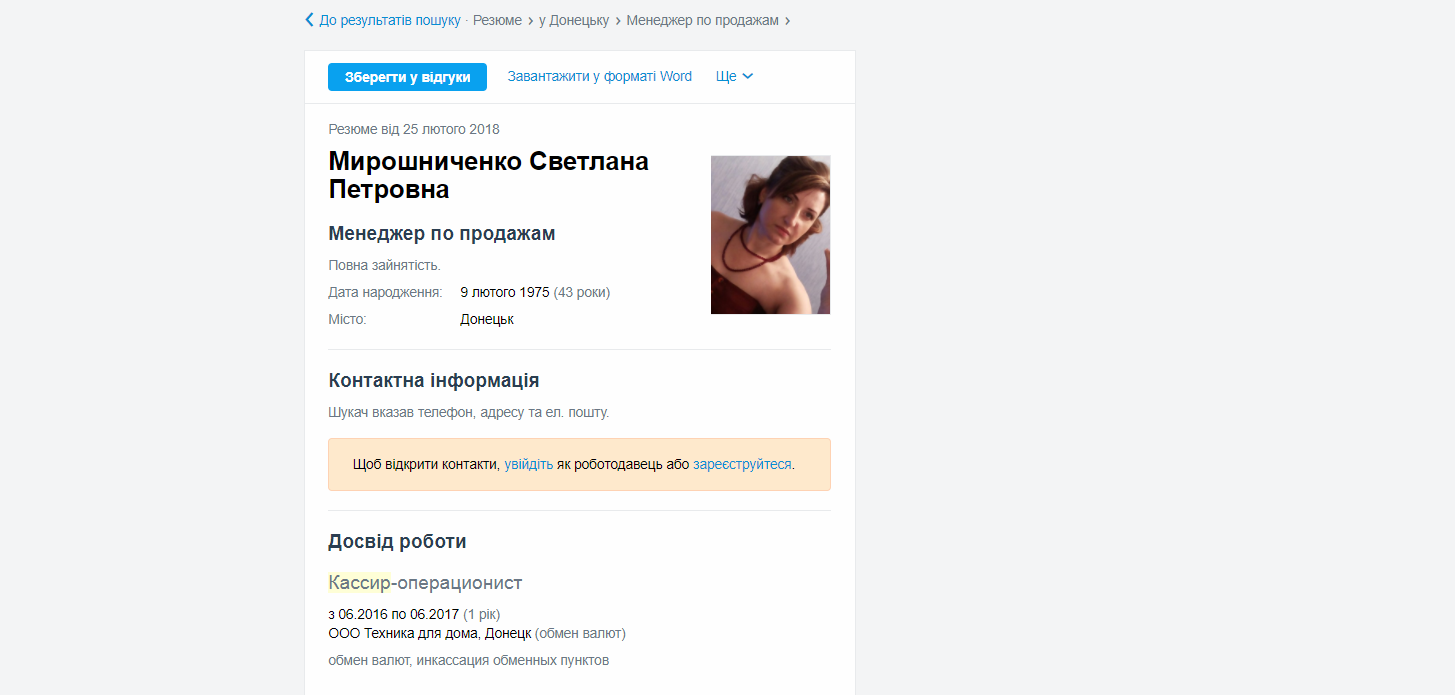This screenshot has height=695, width=1455.
Task: Click the highlighted word "Кассир" in job title
Action: 359,583
